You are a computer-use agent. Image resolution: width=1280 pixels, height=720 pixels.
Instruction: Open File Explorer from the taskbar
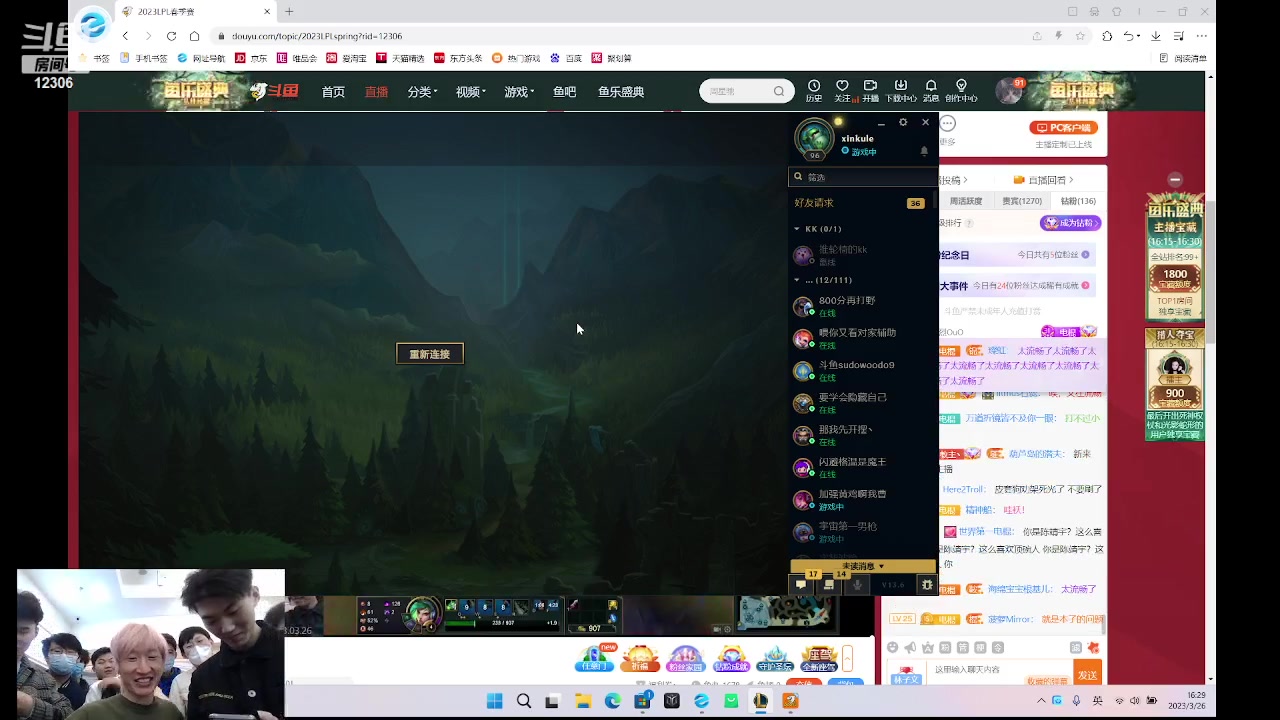(582, 701)
